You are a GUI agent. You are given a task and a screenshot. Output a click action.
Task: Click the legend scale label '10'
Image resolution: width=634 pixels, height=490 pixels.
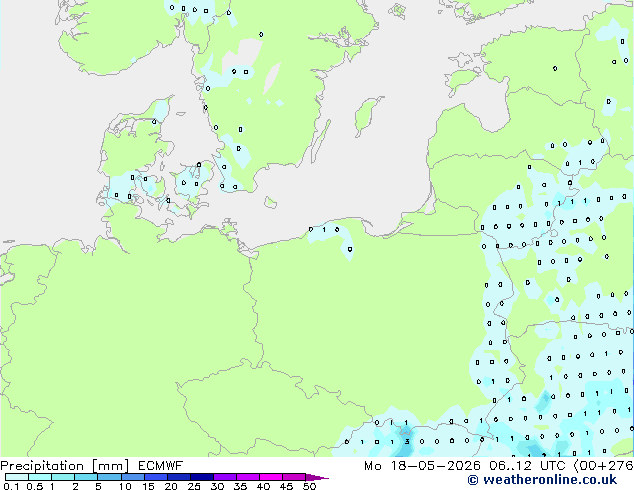[125, 486]
